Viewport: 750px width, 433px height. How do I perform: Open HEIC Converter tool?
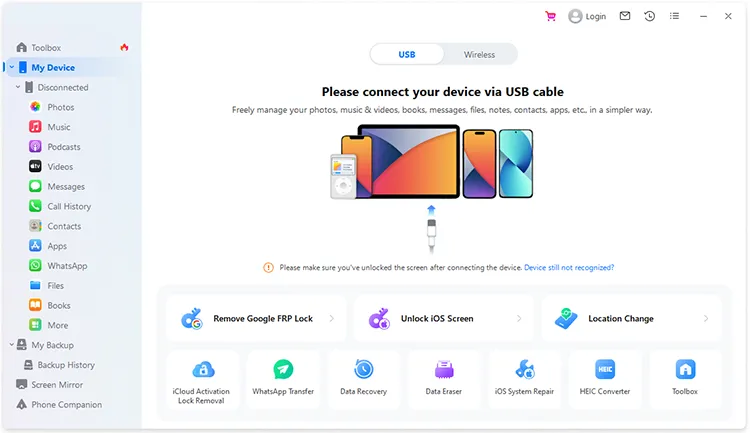605,379
